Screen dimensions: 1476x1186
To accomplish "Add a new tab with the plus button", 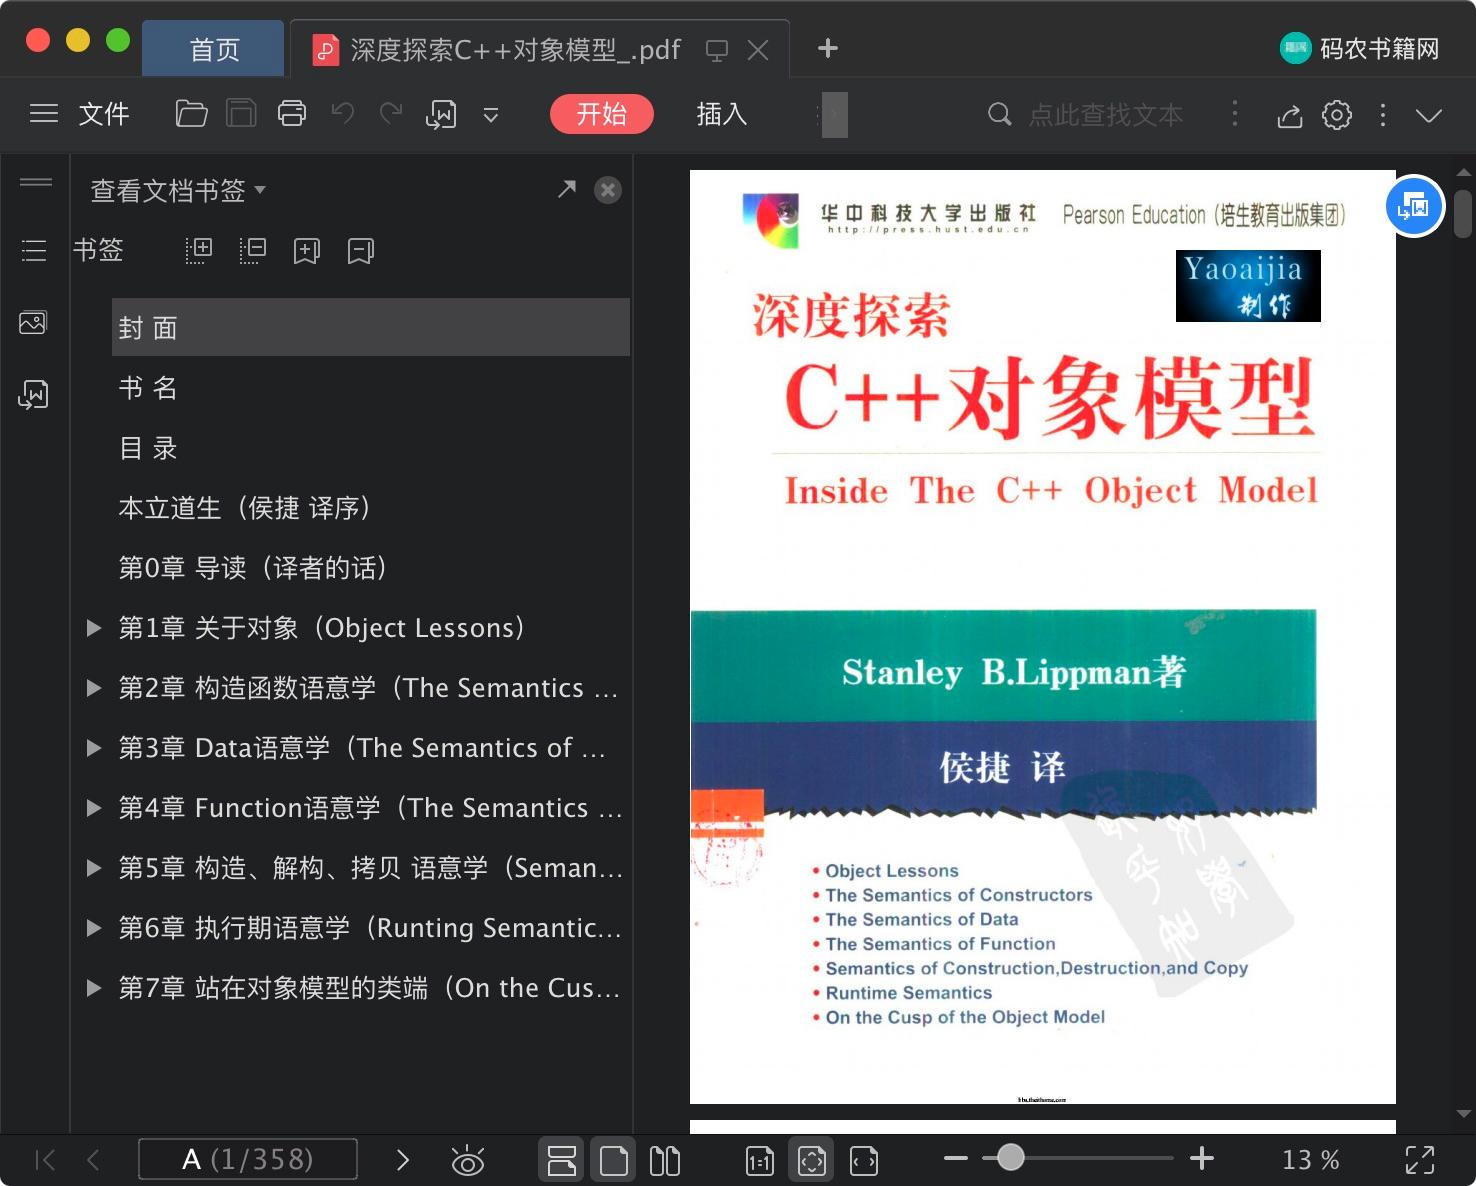I will point(828,48).
